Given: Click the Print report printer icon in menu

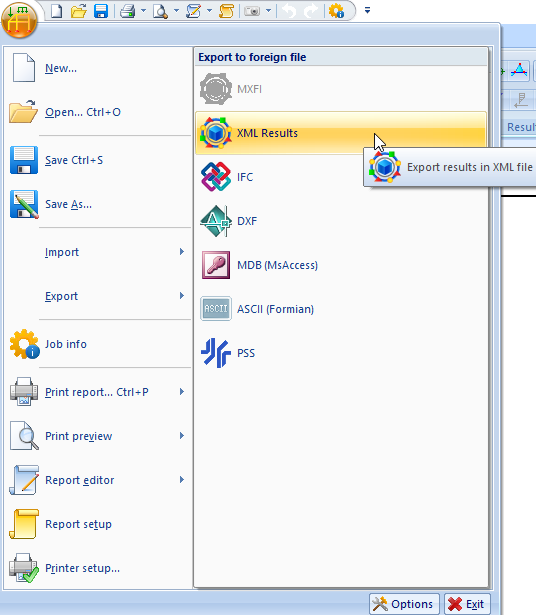Looking at the screenshot, I should coord(24,391).
